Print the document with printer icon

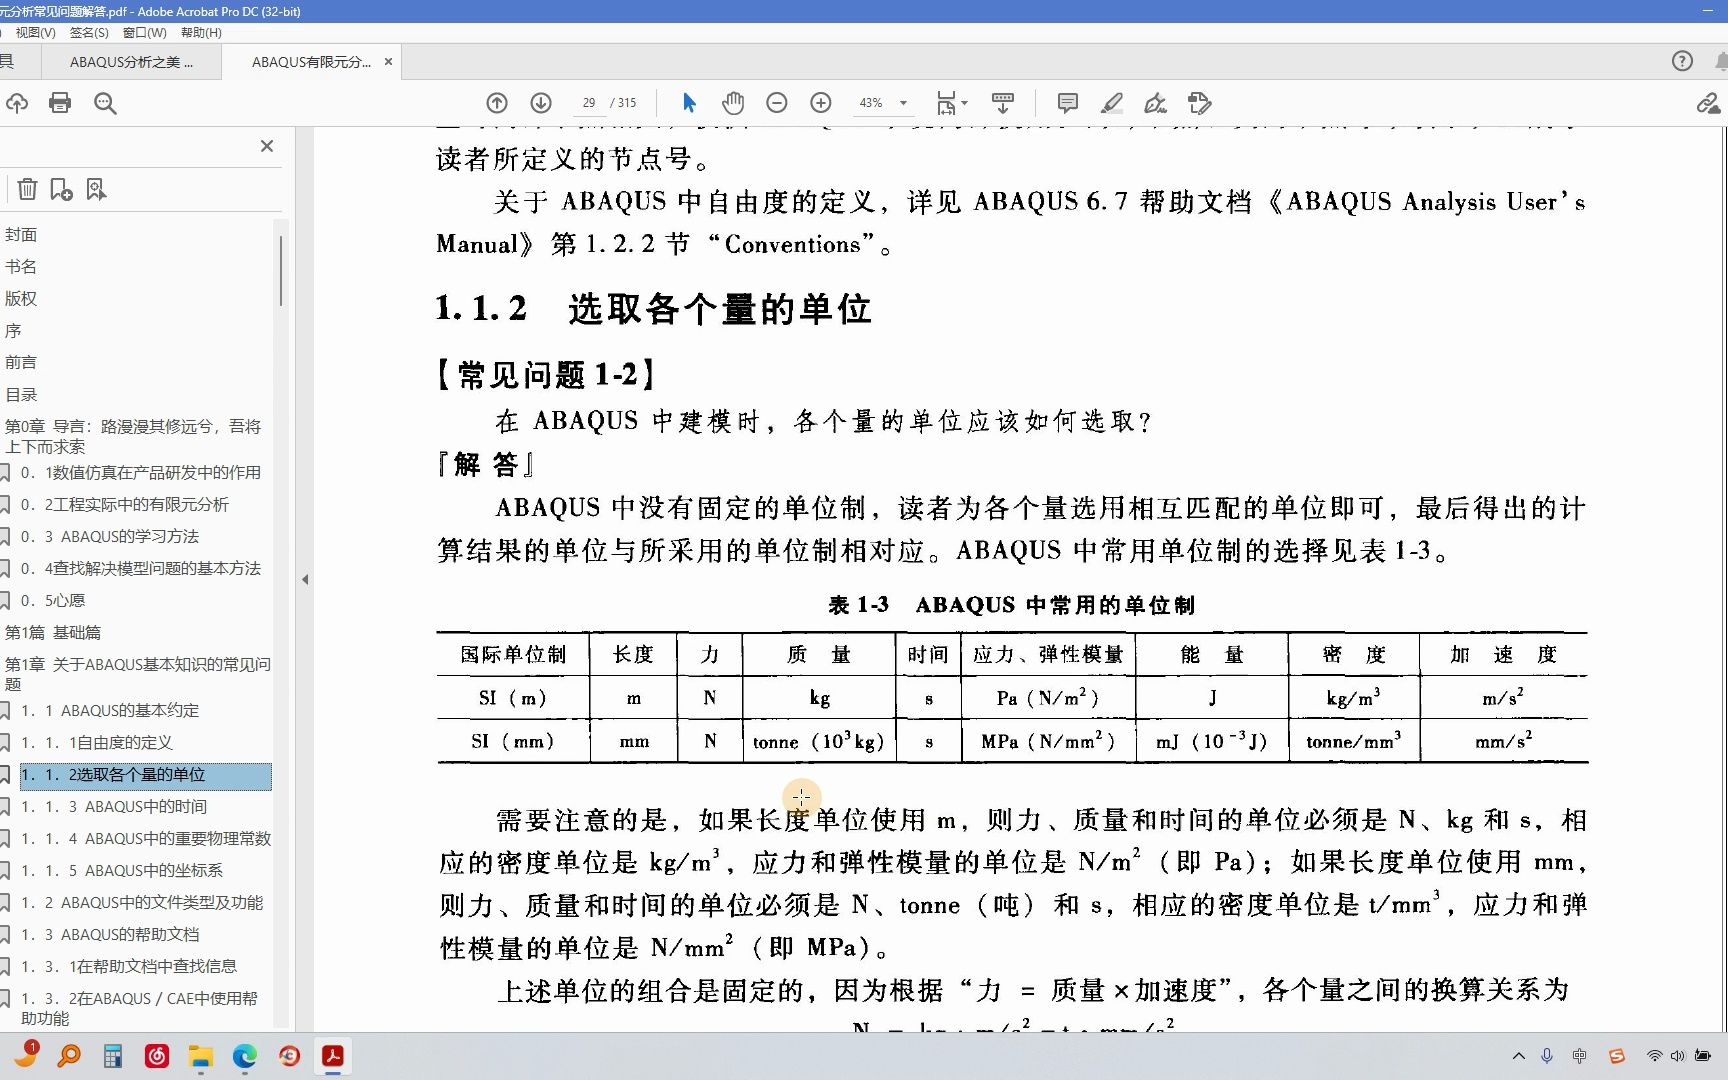point(60,103)
